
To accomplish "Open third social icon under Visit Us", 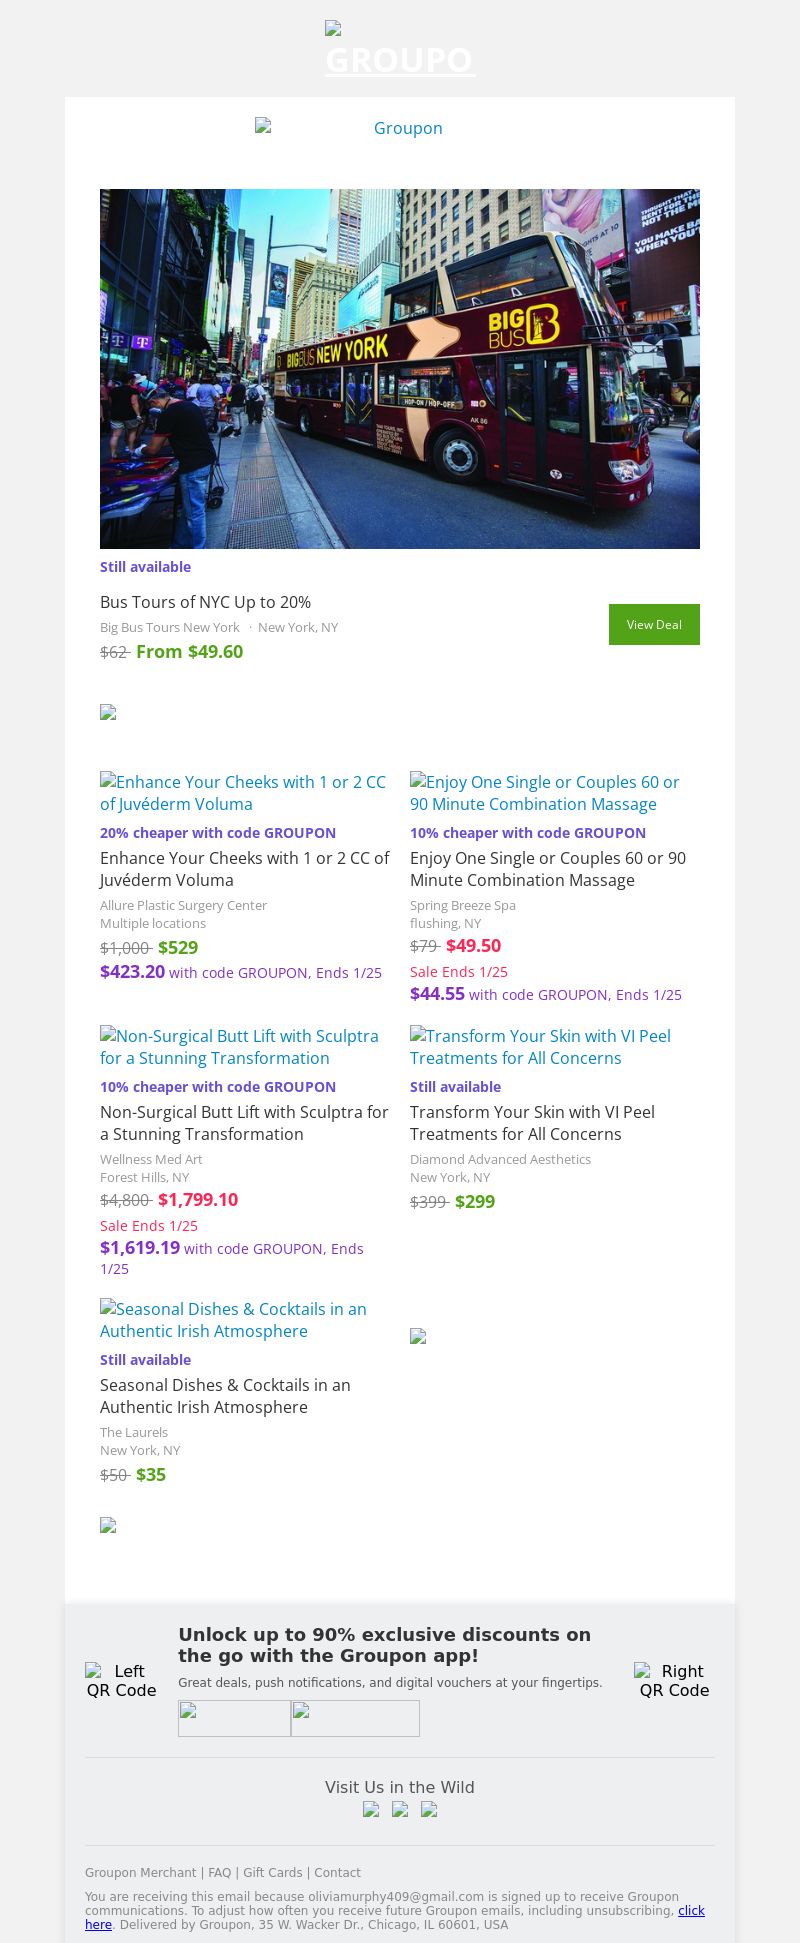I will [x=429, y=1809].
